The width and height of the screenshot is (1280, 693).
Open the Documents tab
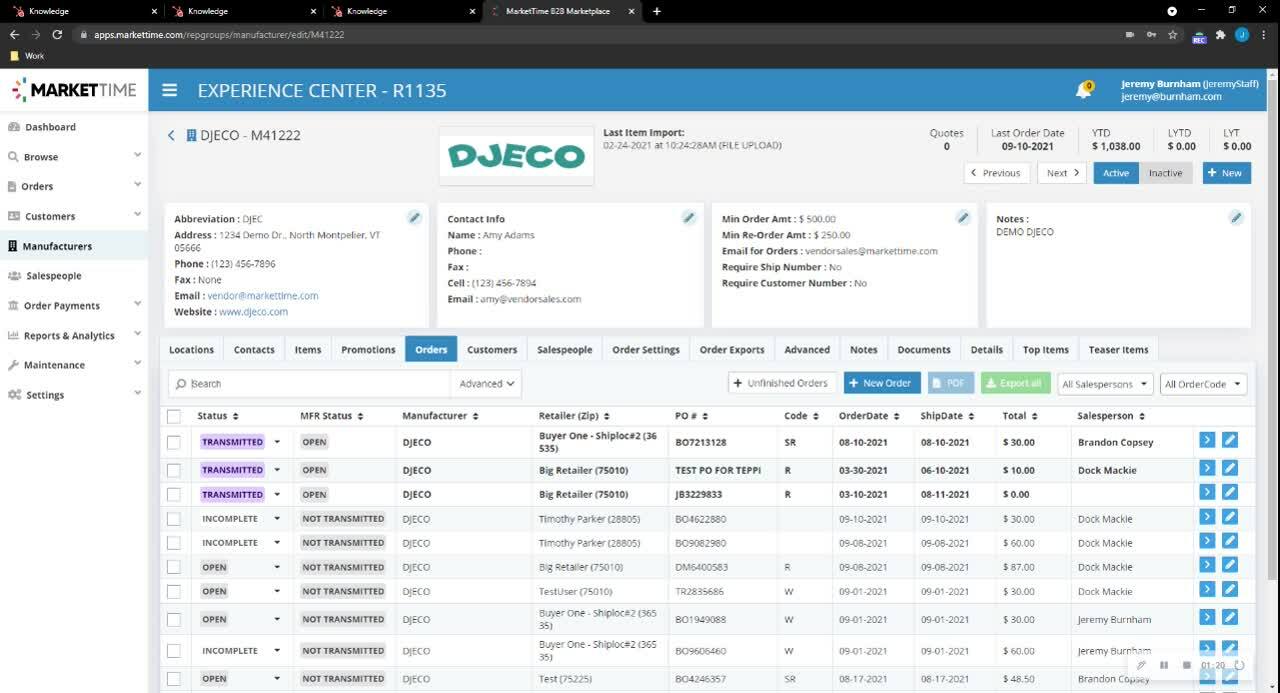[x=923, y=350]
